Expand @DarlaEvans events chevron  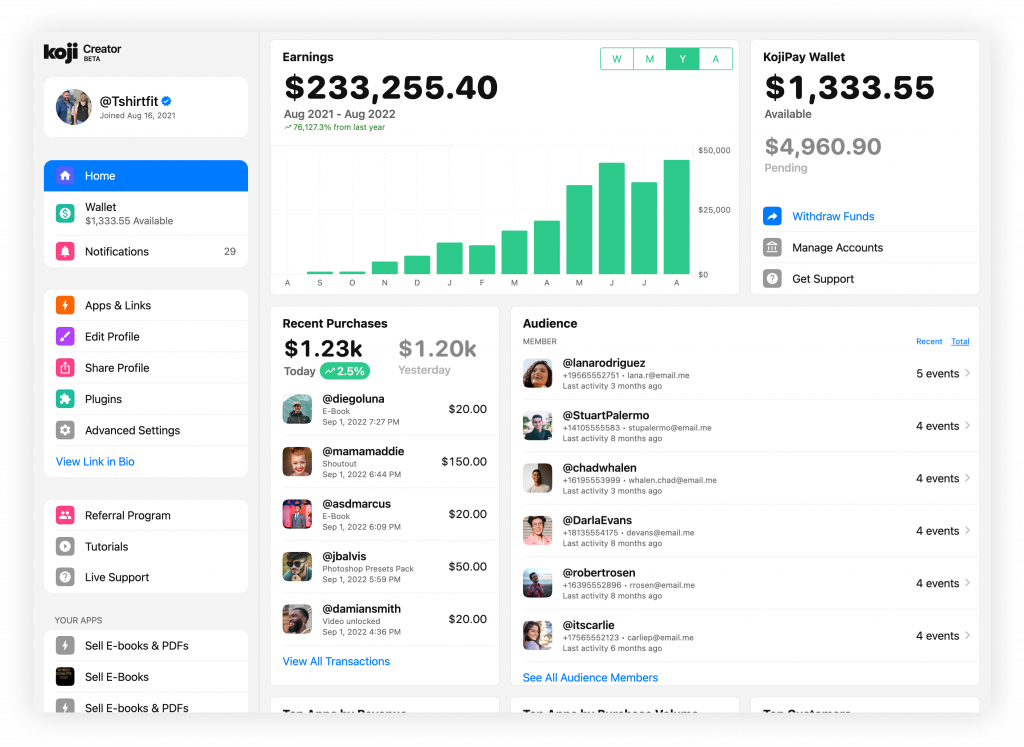[967, 531]
